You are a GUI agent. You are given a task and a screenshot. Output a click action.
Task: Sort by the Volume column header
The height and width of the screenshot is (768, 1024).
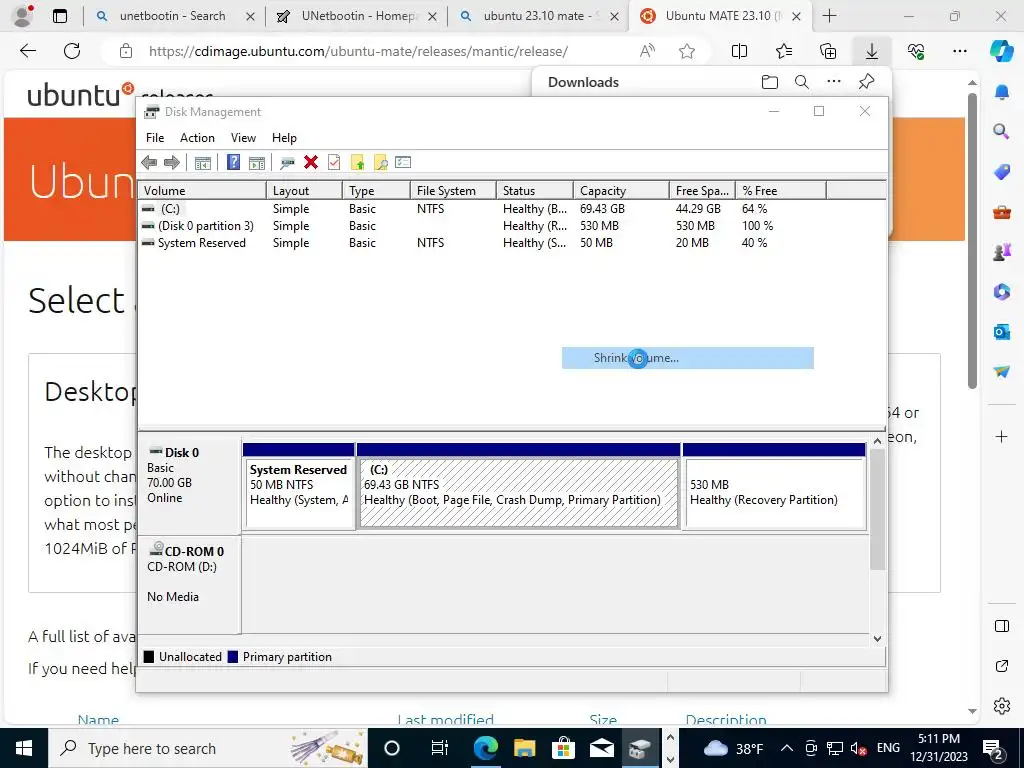point(202,191)
